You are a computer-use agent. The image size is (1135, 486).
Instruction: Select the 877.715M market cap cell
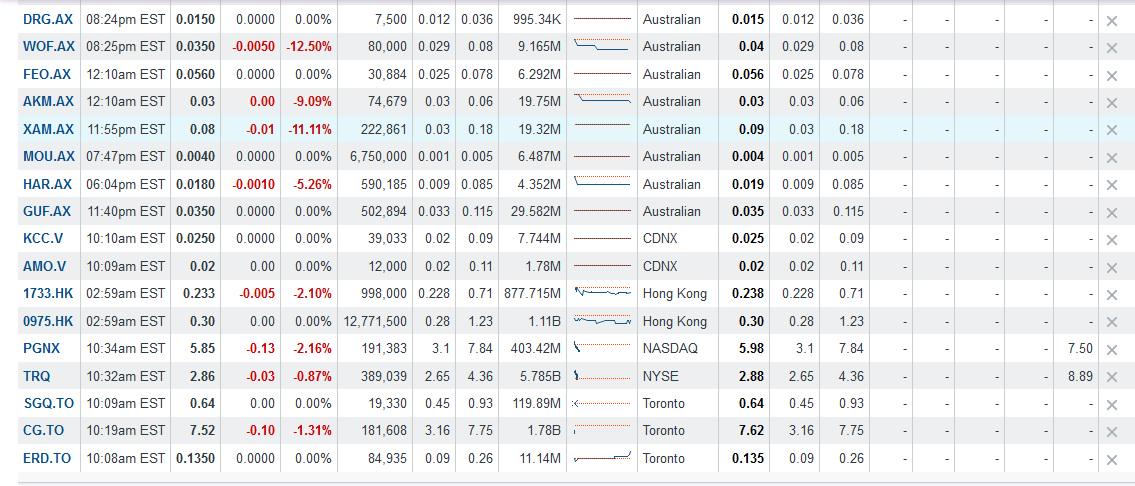pos(532,293)
